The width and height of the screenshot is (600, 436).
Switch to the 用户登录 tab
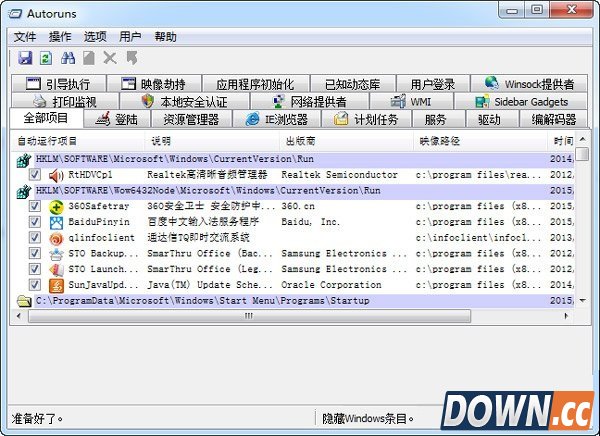[x=433, y=84]
